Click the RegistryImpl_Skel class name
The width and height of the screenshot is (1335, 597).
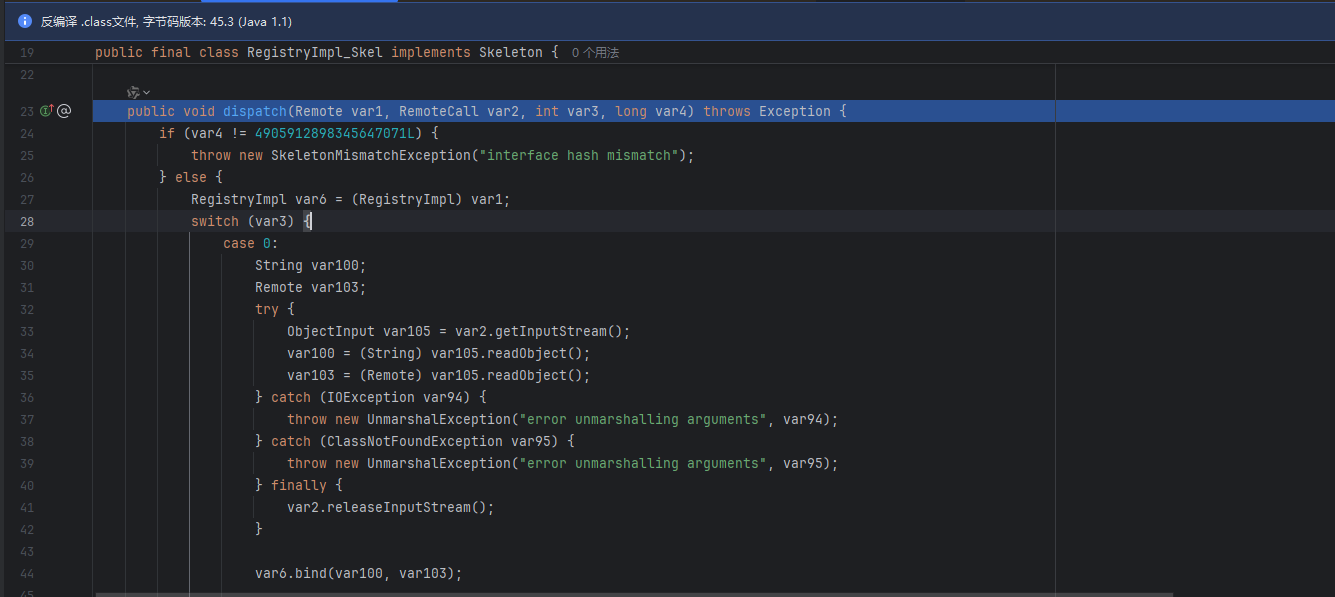tap(315, 52)
